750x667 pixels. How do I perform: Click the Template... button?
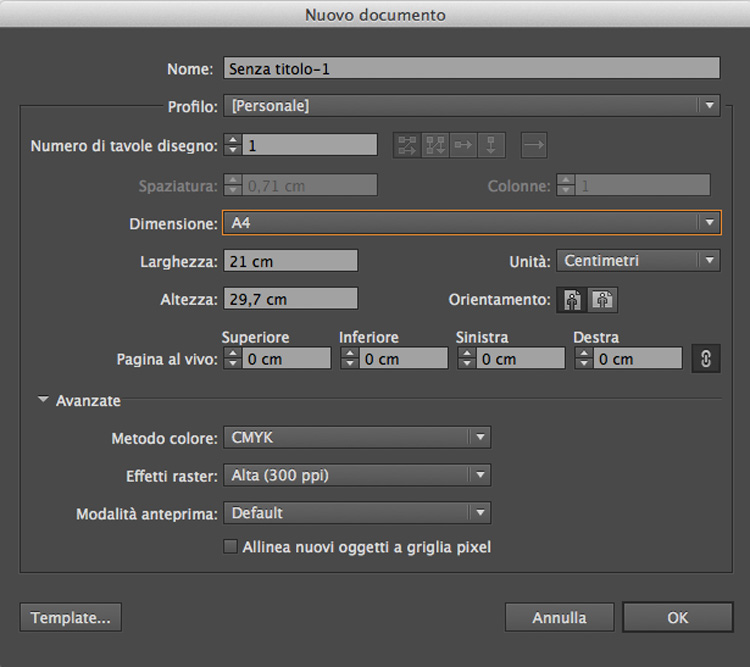pyautogui.click(x=70, y=618)
